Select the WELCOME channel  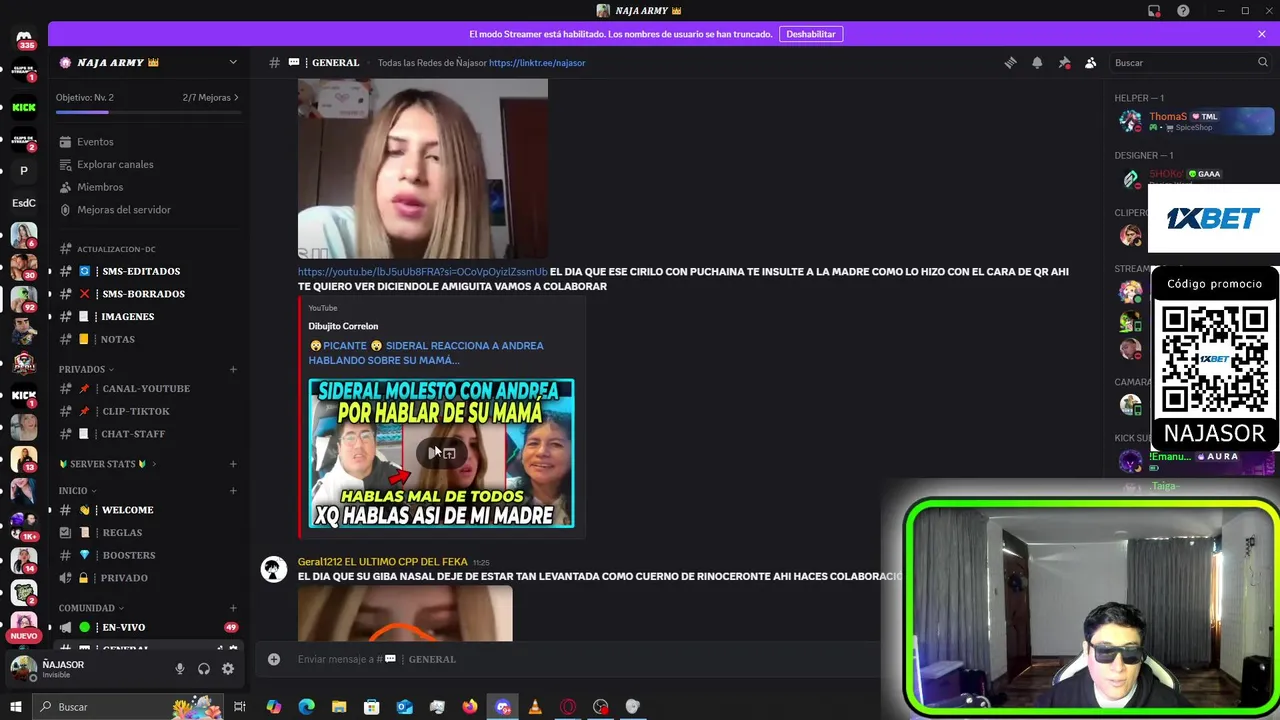click(149, 510)
